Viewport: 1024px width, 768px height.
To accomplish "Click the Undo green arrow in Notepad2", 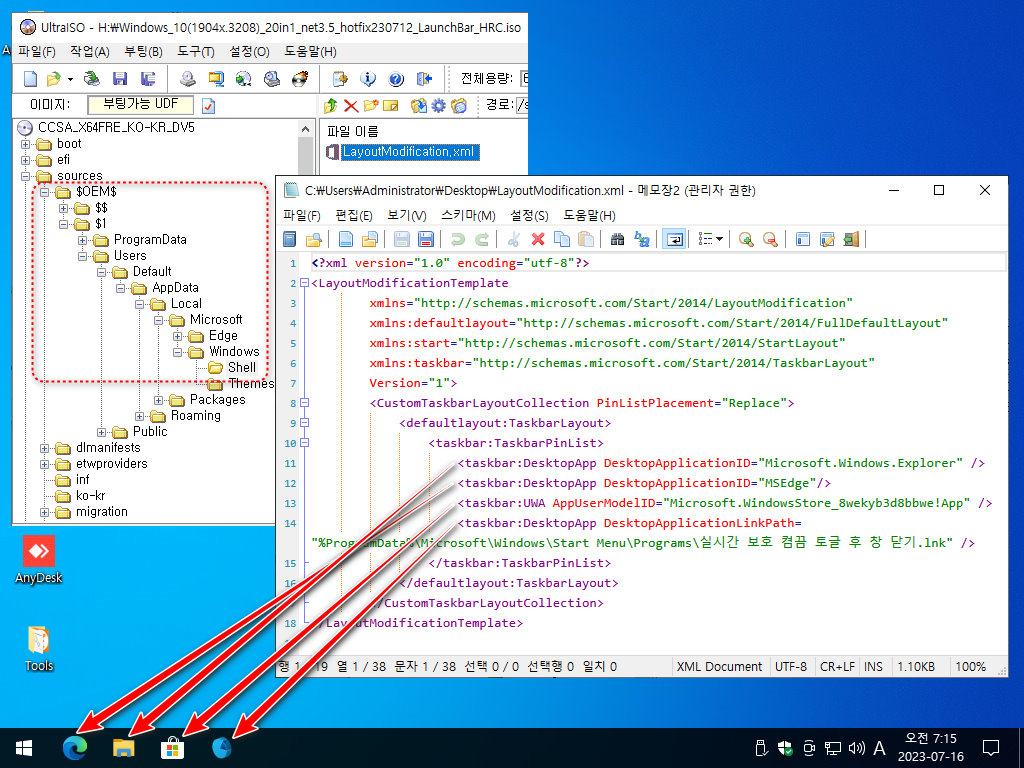I will 458,240.
